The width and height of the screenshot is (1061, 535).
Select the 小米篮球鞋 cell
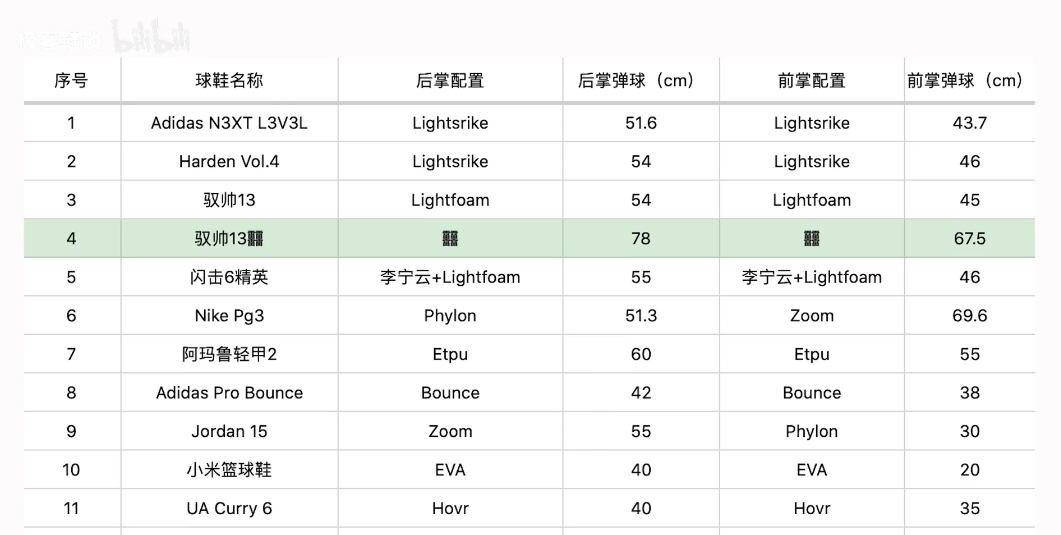(229, 470)
